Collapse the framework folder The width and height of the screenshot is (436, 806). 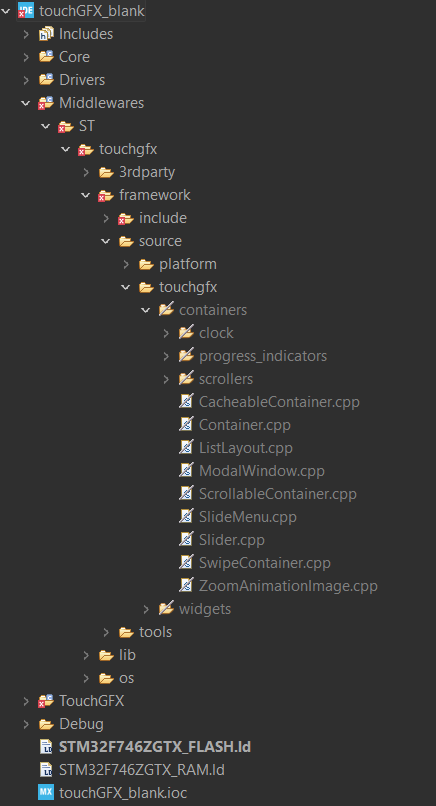(x=86, y=195)
